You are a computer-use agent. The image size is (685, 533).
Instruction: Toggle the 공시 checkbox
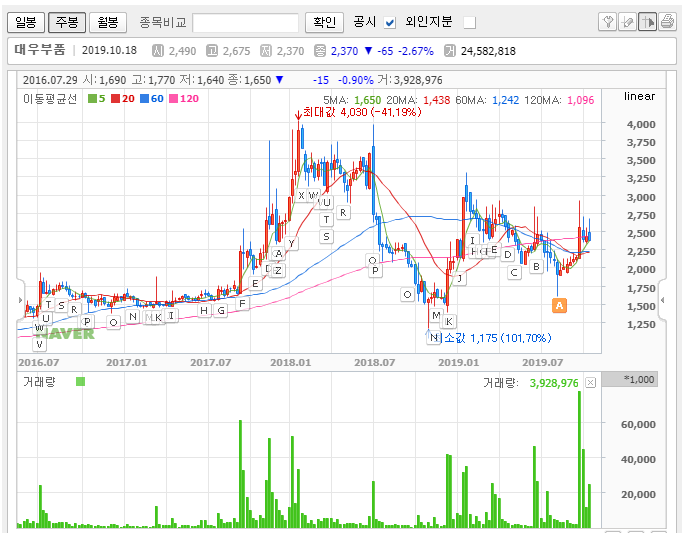click(390, 22)
